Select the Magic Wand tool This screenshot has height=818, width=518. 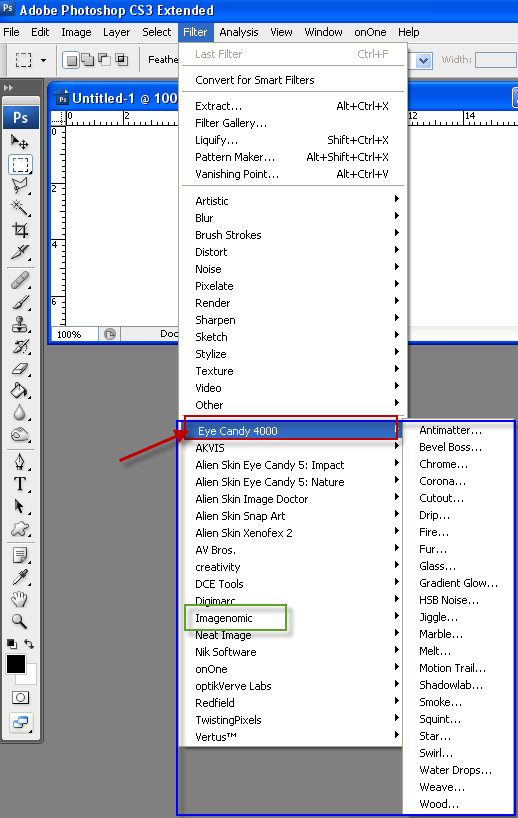point(20,208)
